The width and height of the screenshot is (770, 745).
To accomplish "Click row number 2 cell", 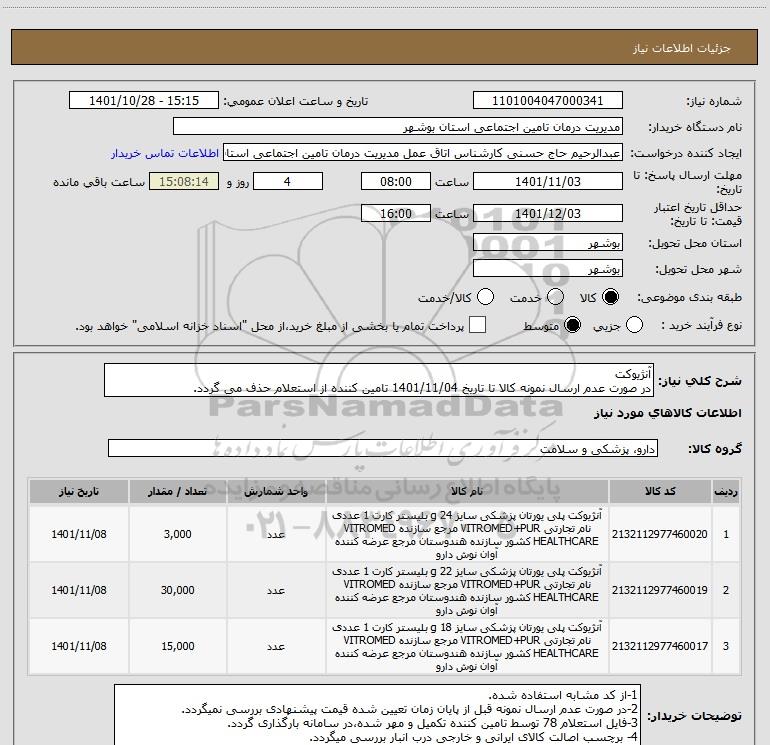I will coord(726,590).
